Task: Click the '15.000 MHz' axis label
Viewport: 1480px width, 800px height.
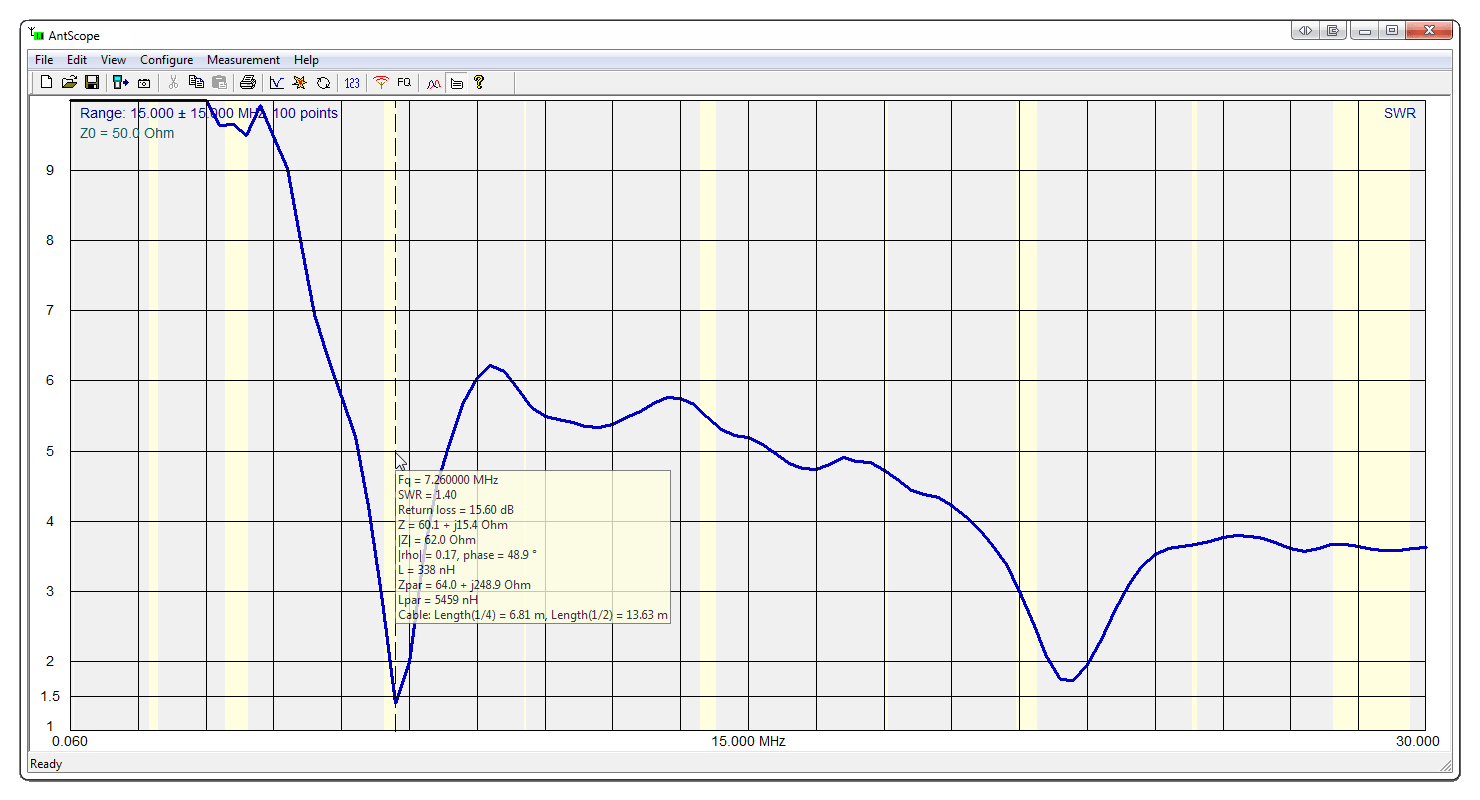Action: tap(748, 741)
